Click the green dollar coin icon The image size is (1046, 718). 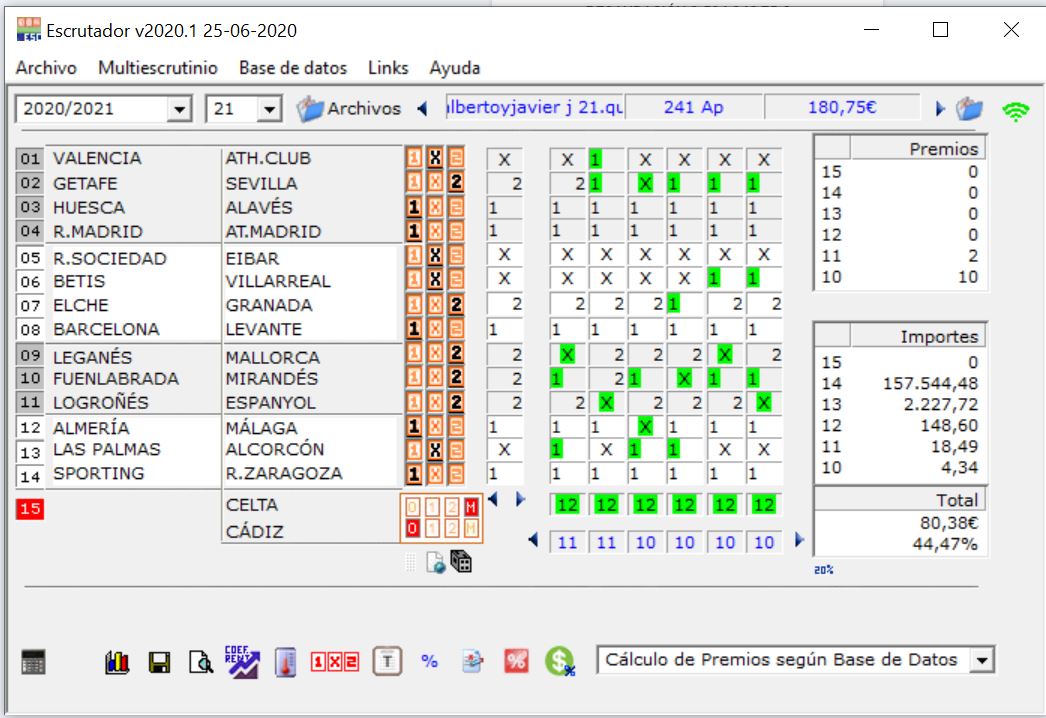(x=560, y=661)
